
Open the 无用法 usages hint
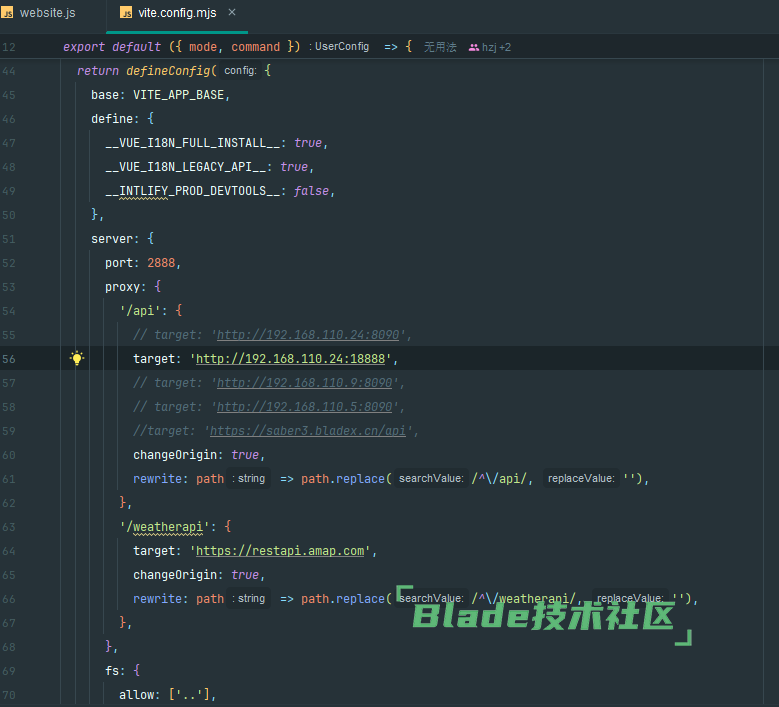(x=440, y=47)
